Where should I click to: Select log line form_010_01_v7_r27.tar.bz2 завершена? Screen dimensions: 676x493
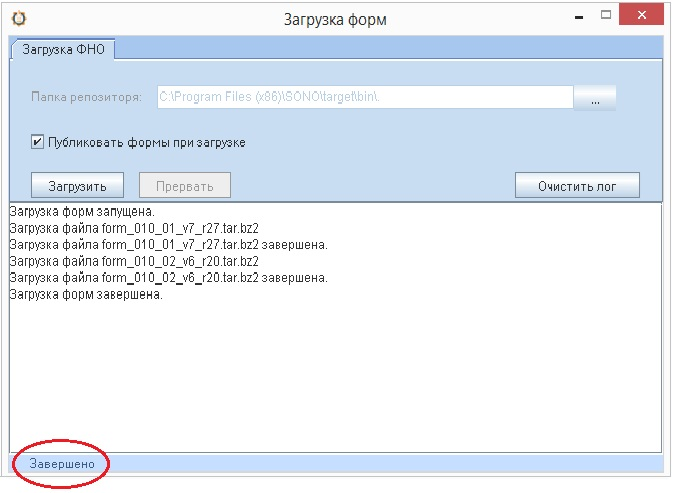(169, 245)
